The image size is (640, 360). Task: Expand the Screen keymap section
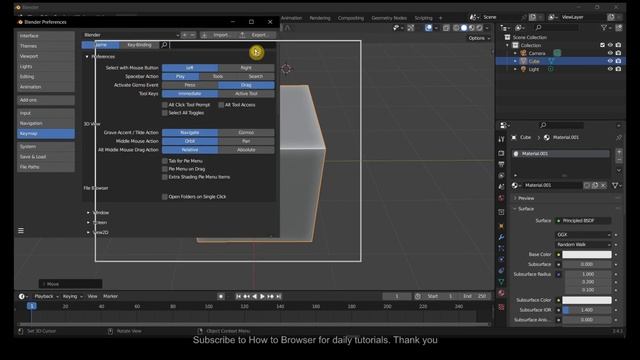coord(88,222)
